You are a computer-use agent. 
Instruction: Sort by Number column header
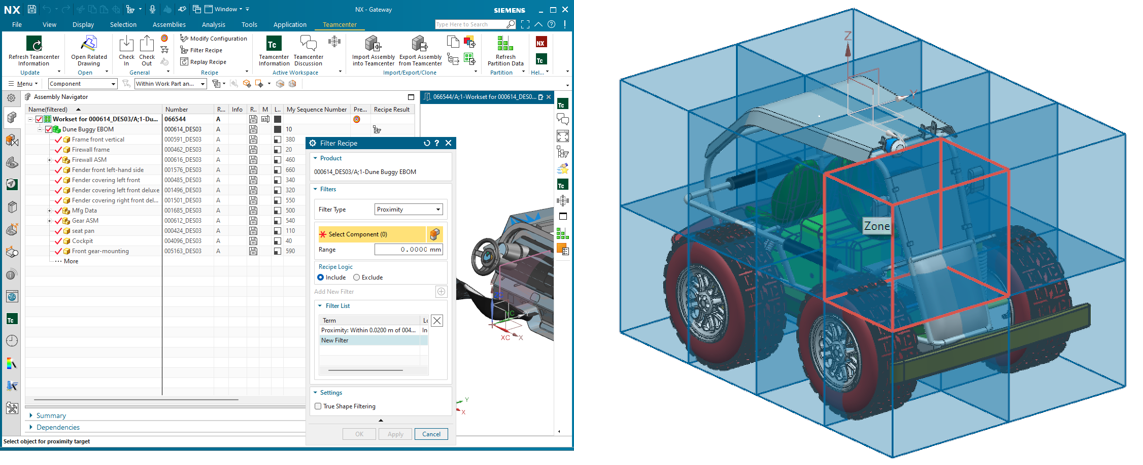coord(187,109)
